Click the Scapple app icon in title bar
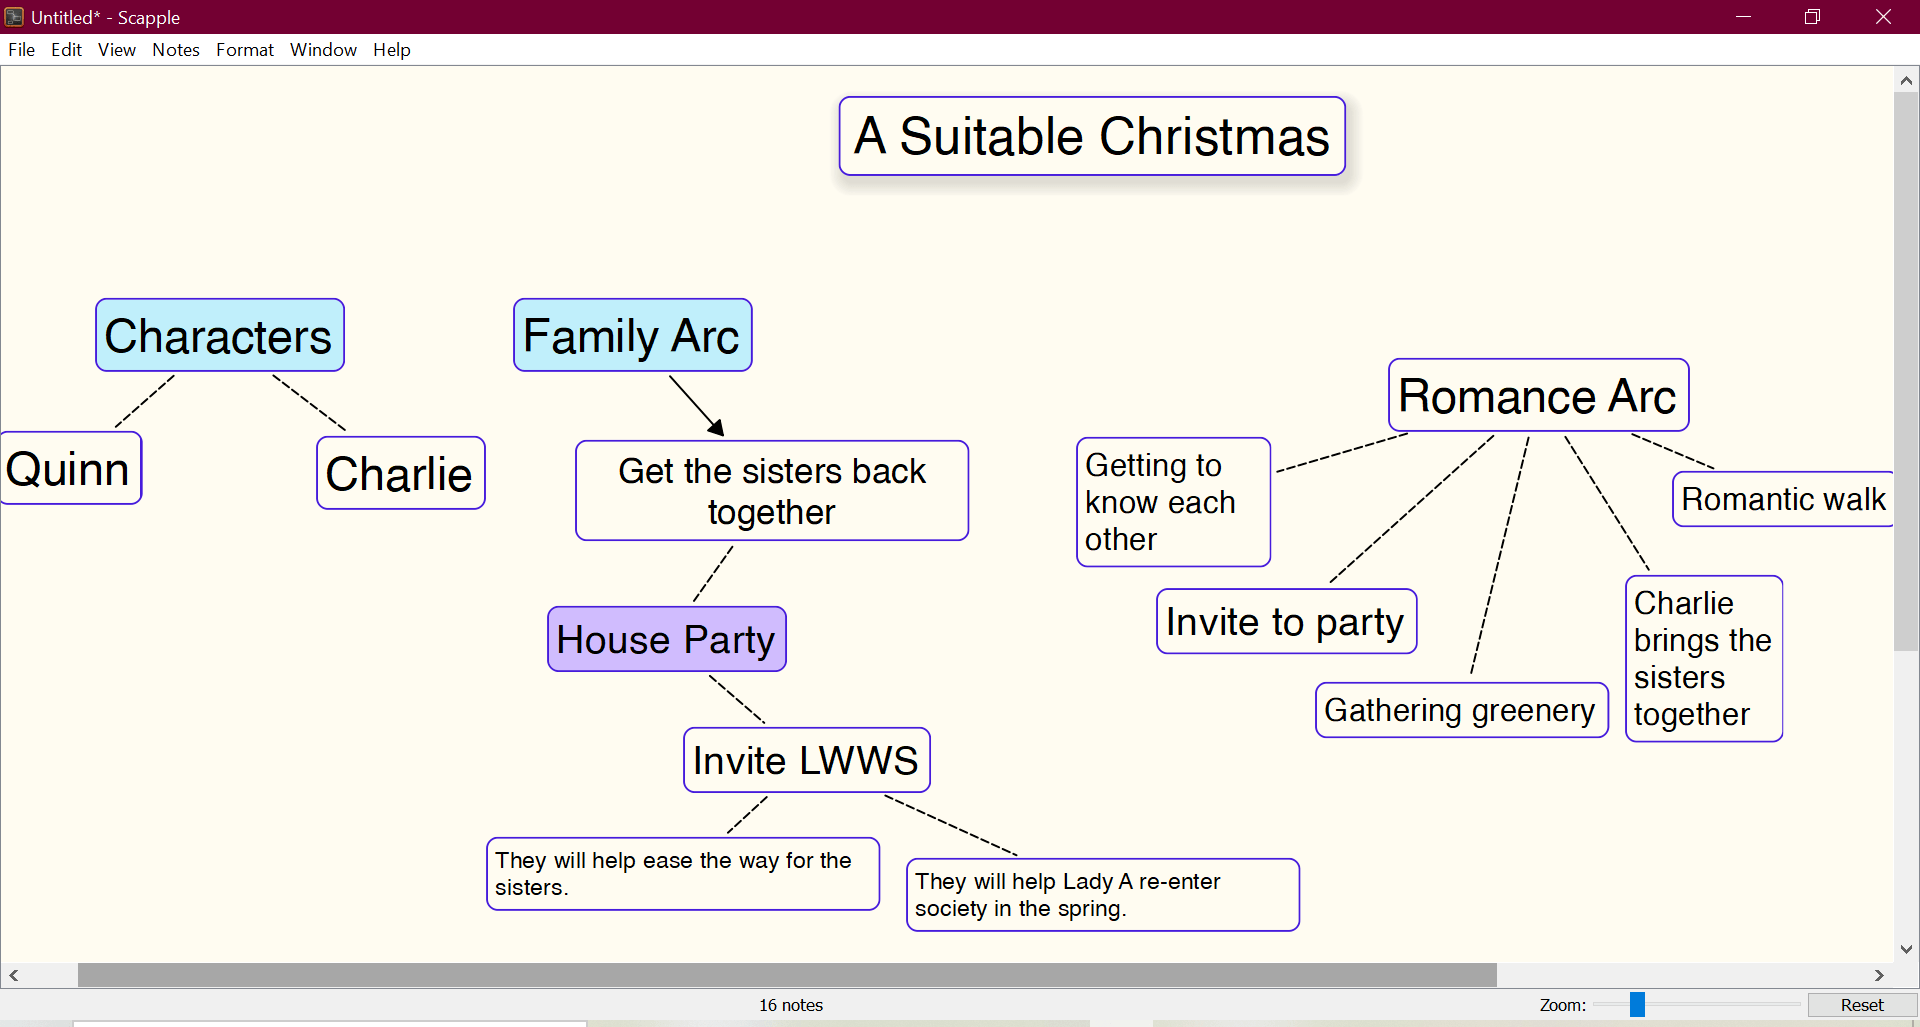Screen dimensions: 1920x1027 pos(14,17)
